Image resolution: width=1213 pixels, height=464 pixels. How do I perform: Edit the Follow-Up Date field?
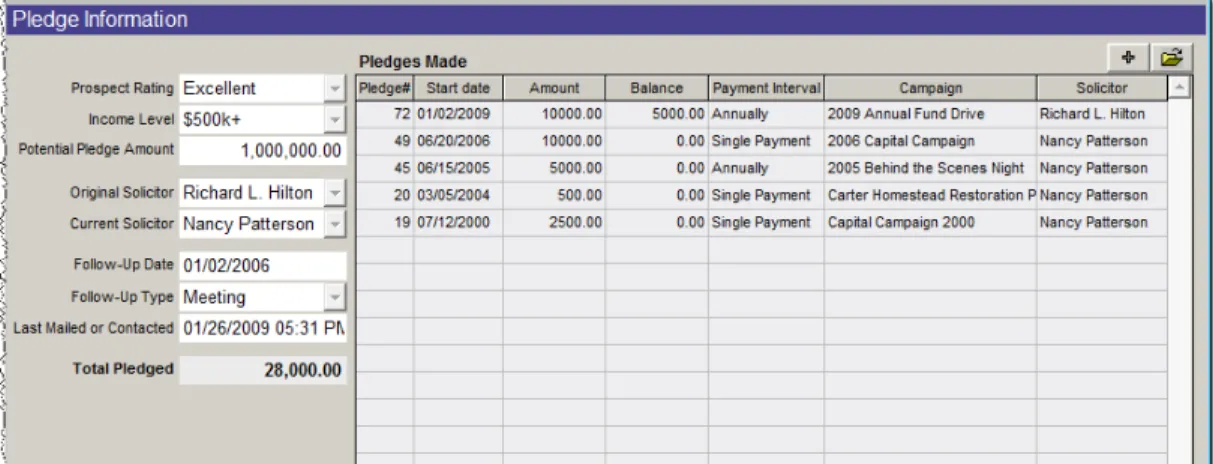click(262, 266)
